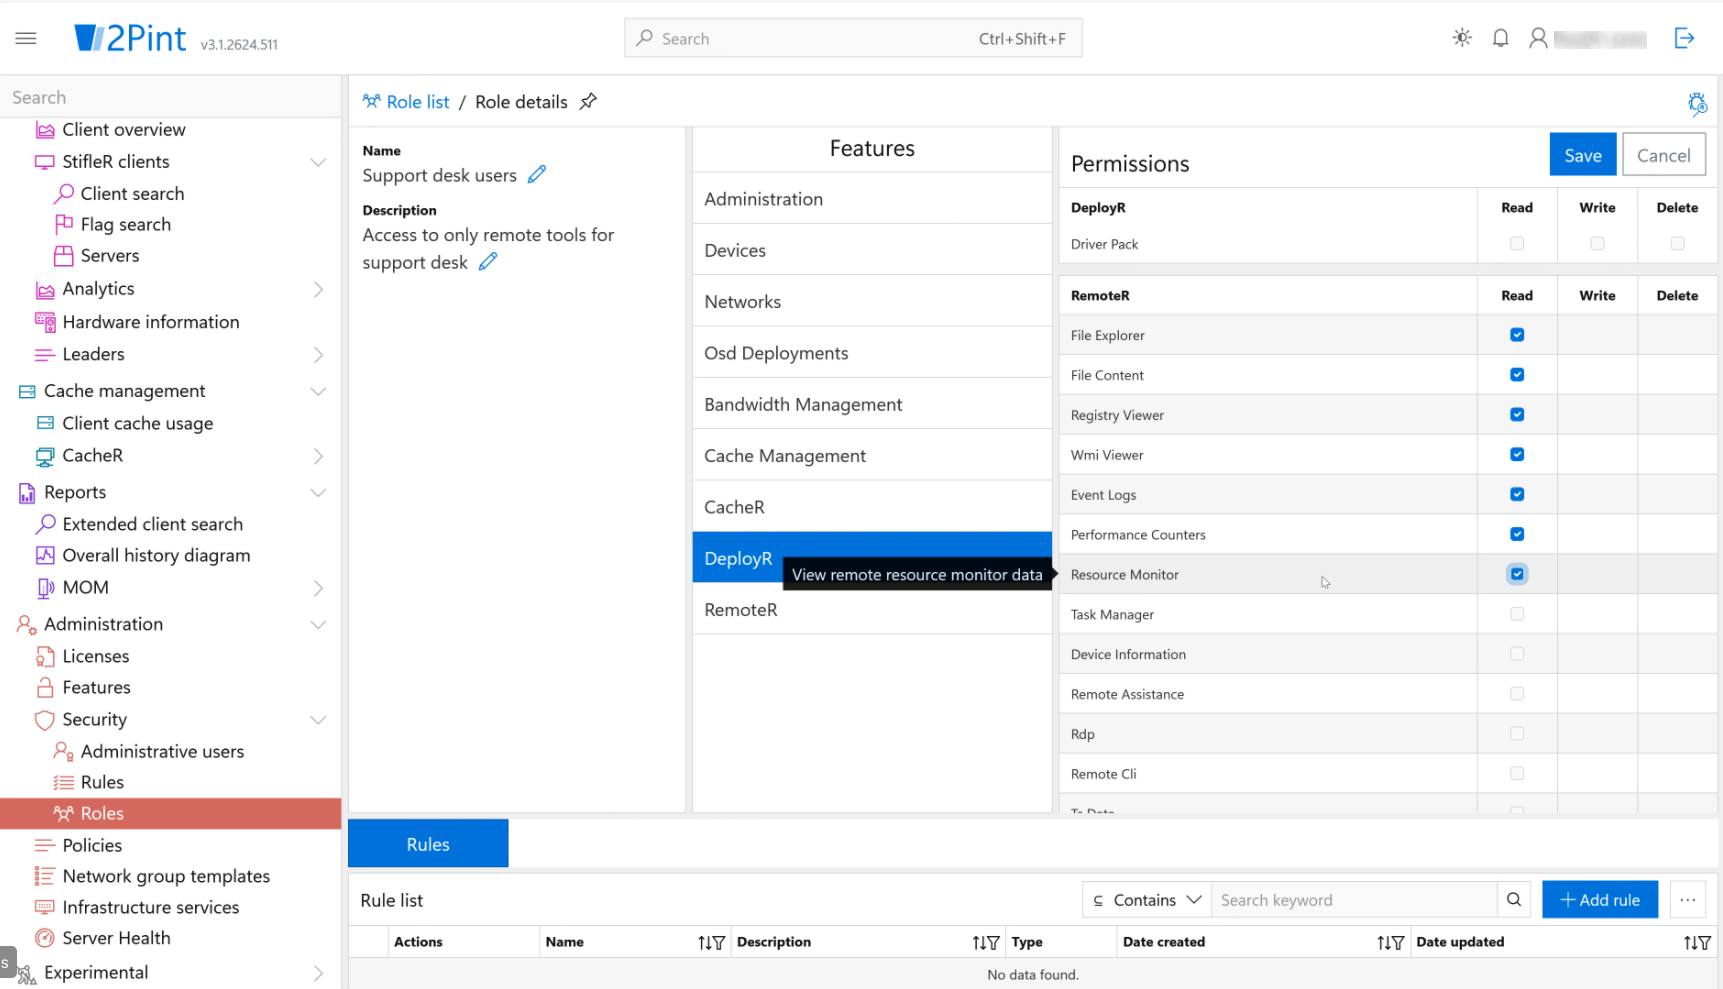Click the Add rule button
The image size is (1723, 989).
point(1599,899)
